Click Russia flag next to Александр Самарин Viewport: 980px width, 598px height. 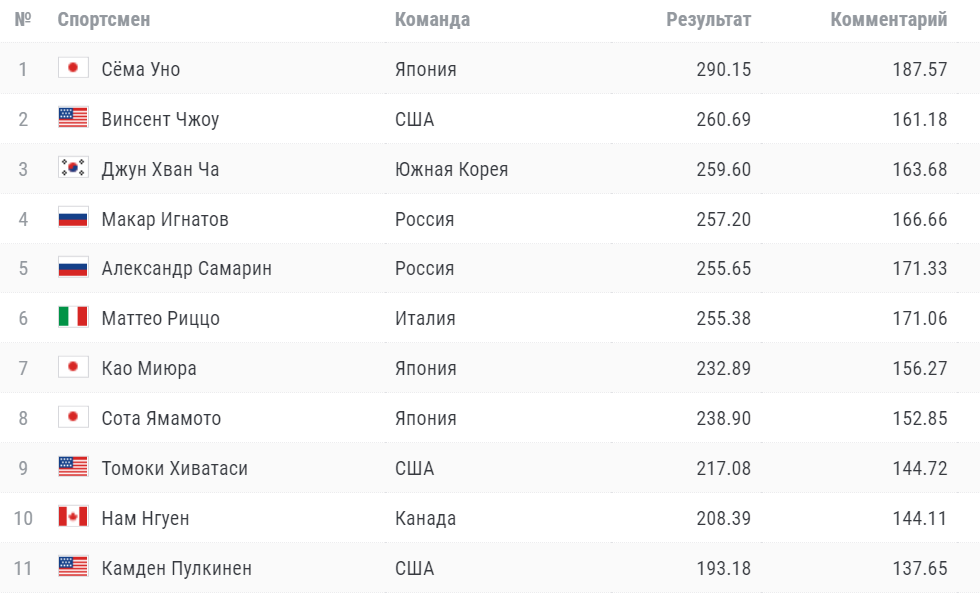pos(73,268)
